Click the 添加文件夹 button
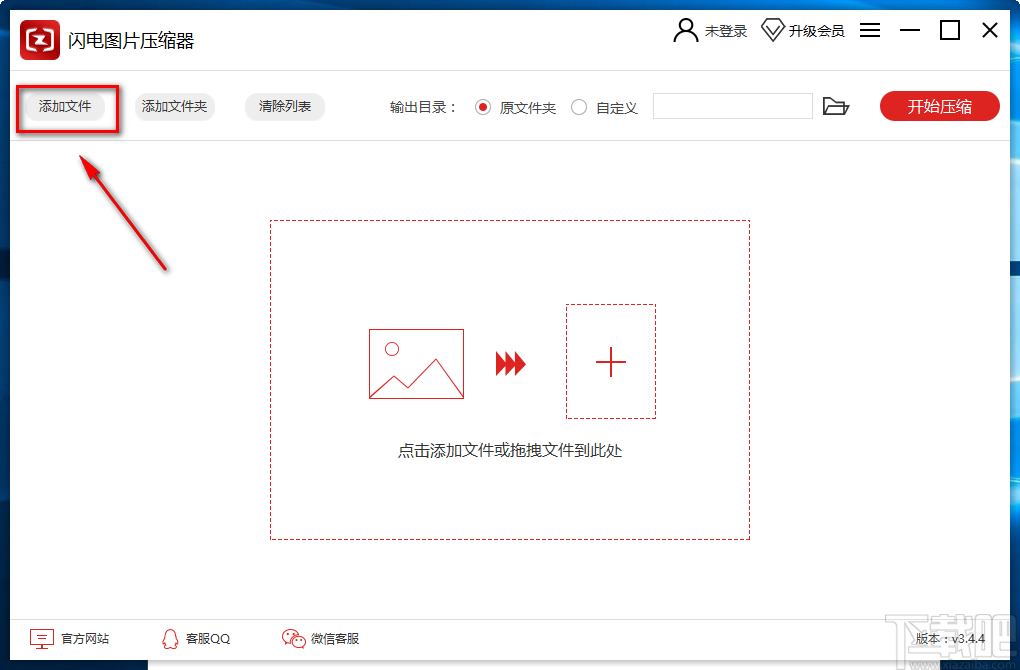This screenshot has width=1020, height=670. pyautogui.click(x=174, y=106)
